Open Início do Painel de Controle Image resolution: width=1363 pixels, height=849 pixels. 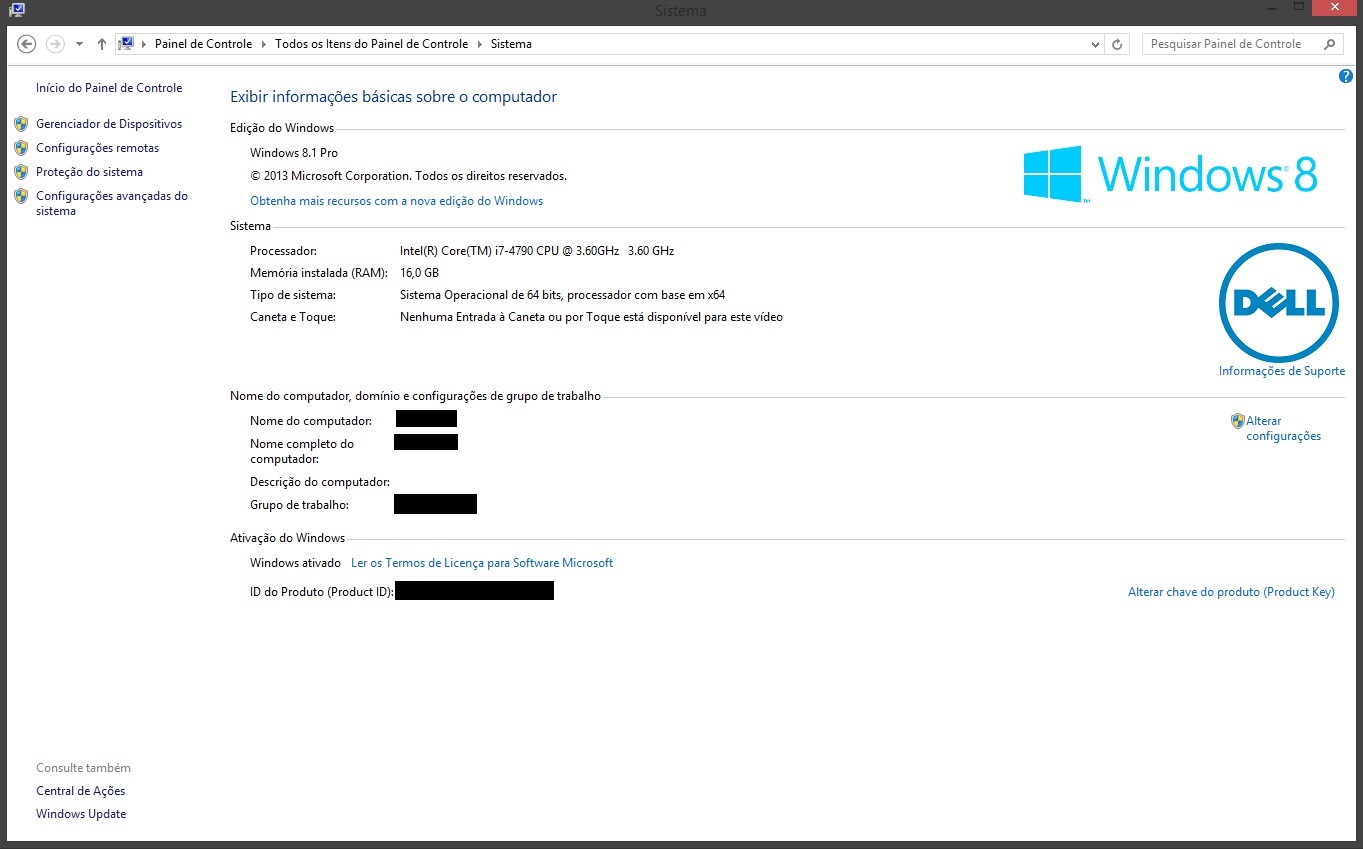(109, 88)
